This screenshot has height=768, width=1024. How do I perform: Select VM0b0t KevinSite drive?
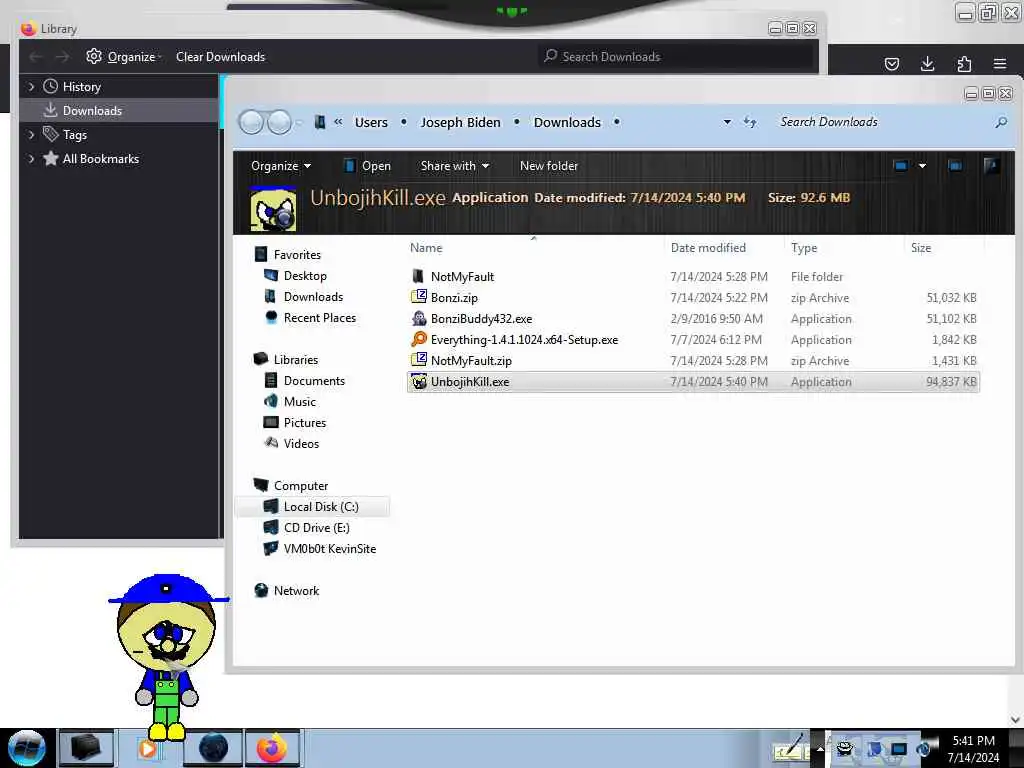[x=330, y=549]
